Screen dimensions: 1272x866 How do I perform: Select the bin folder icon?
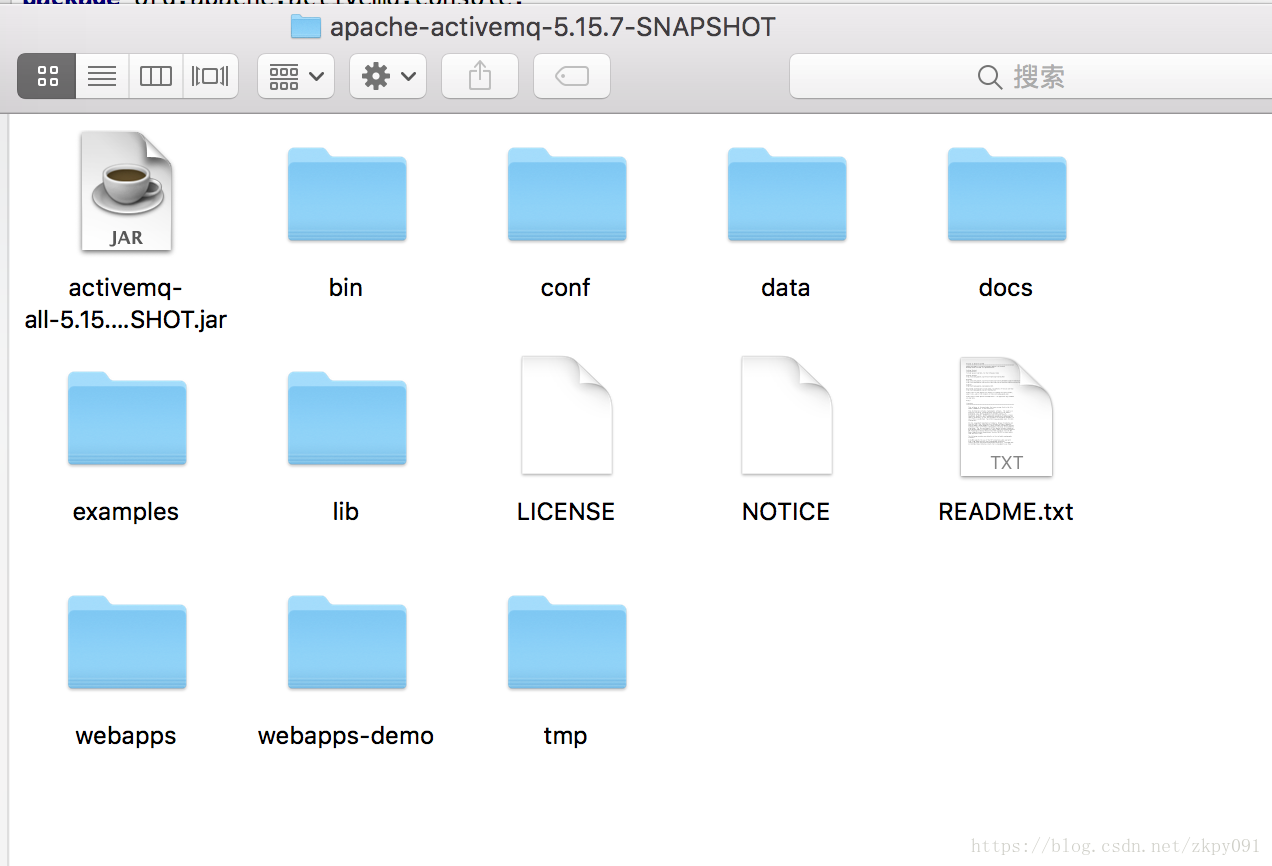346,194
